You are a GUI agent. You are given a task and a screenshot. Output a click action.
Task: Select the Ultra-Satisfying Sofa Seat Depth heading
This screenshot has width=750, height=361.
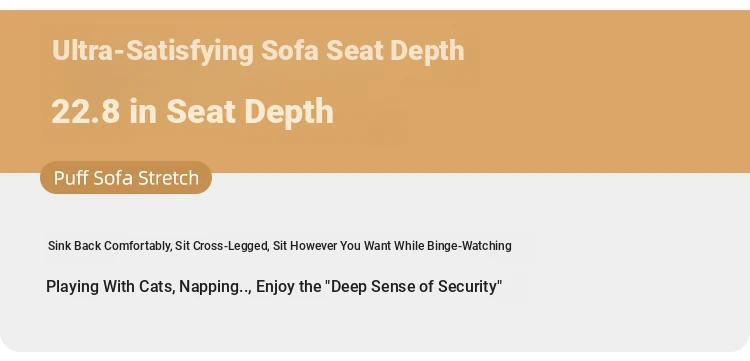258,51
